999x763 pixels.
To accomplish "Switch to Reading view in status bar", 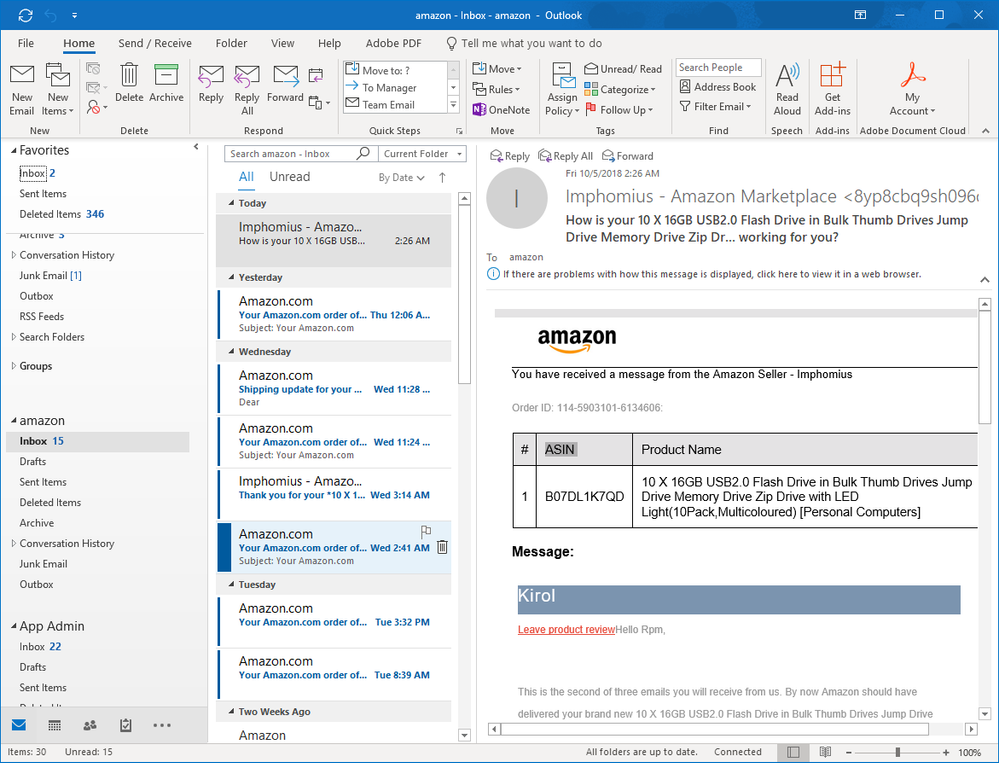I will tap(825, 752).
